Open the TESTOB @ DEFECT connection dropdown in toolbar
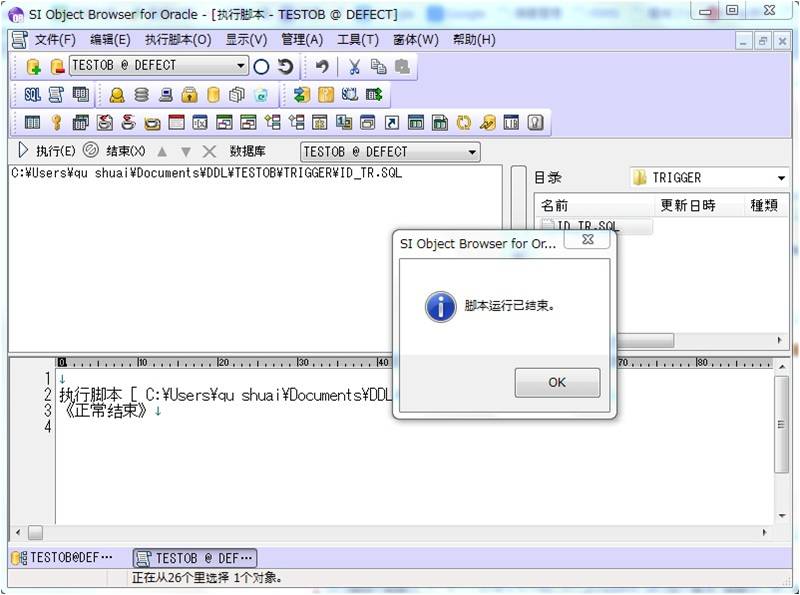The image size is (800, 595). (159, 65)
